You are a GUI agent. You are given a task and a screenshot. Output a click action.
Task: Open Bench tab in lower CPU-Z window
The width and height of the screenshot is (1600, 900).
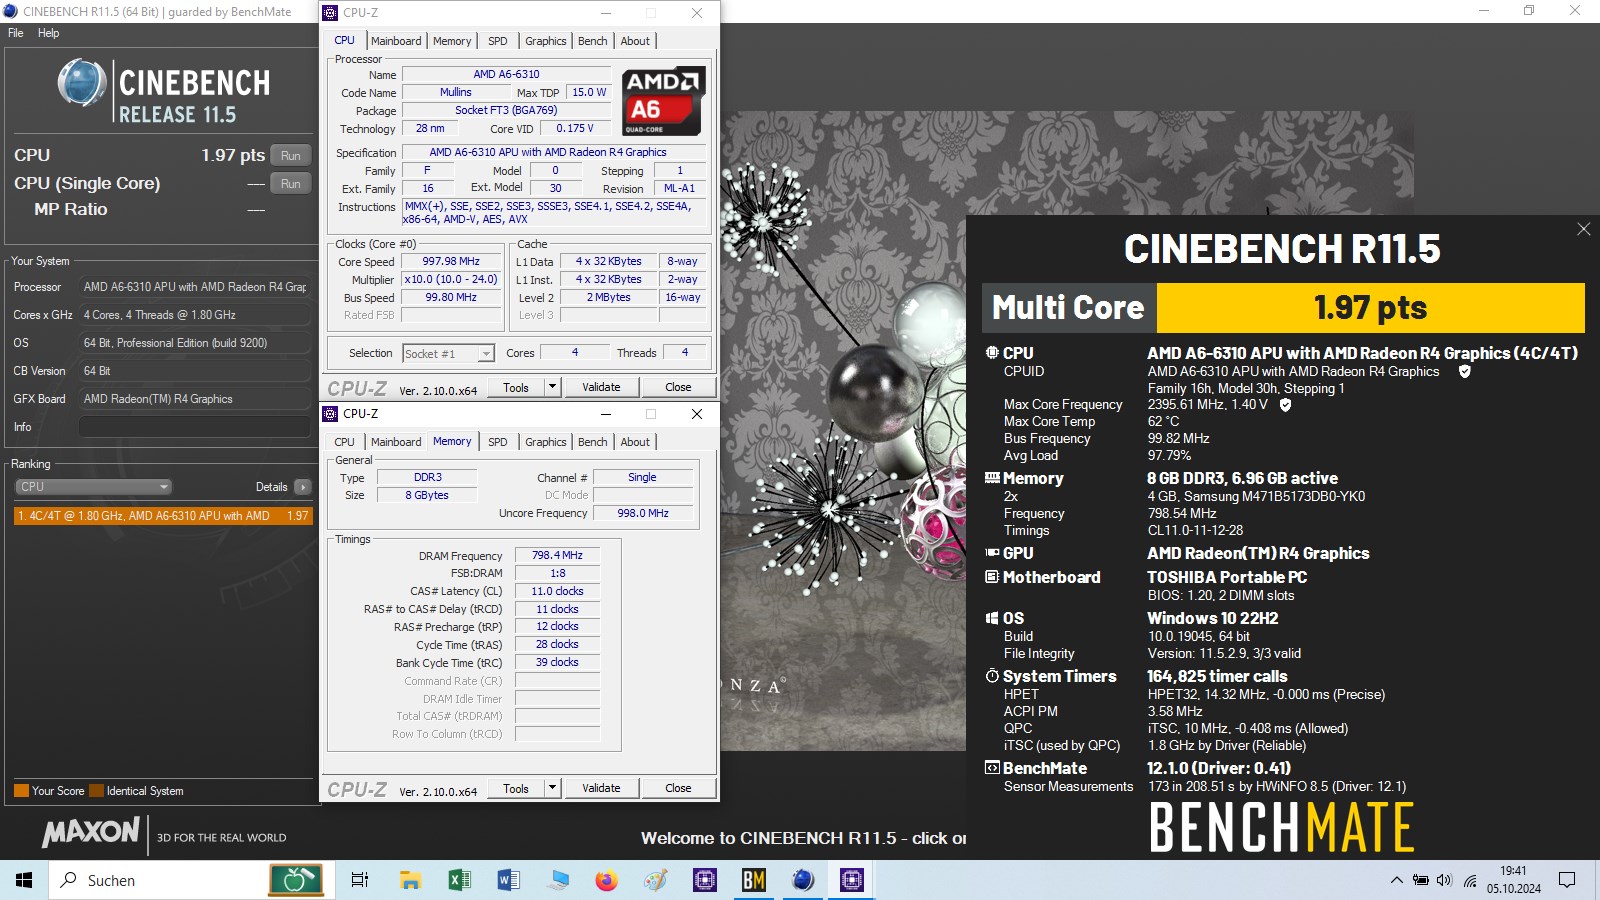click(593, 442)
